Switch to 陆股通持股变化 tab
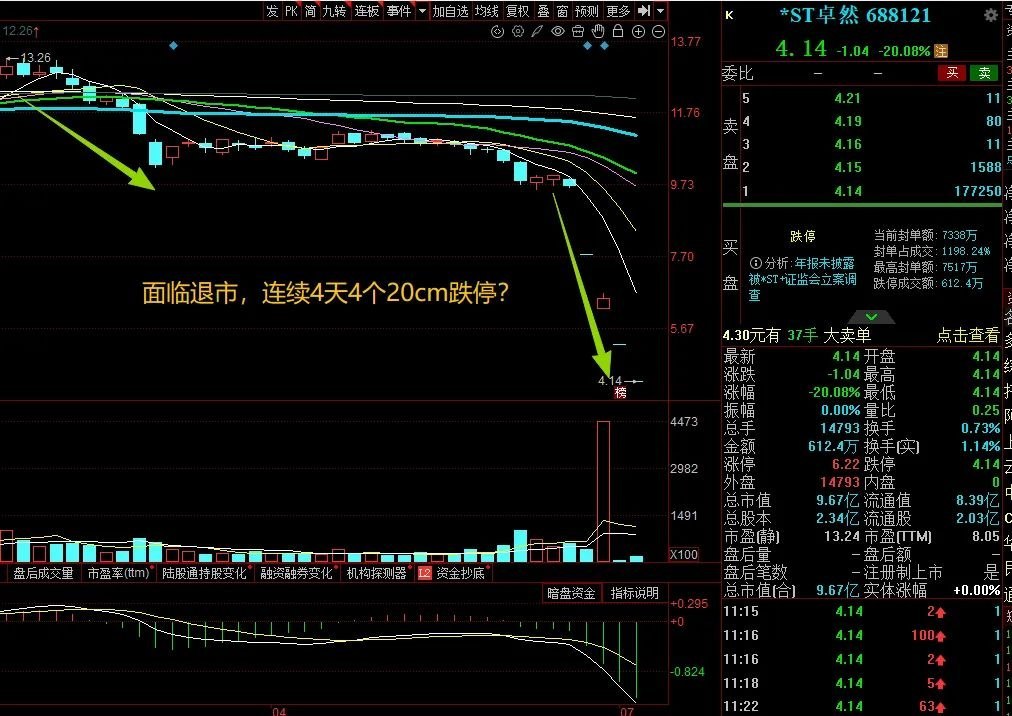The height and width of the screenshot is (716, 1012). [204, 573]
